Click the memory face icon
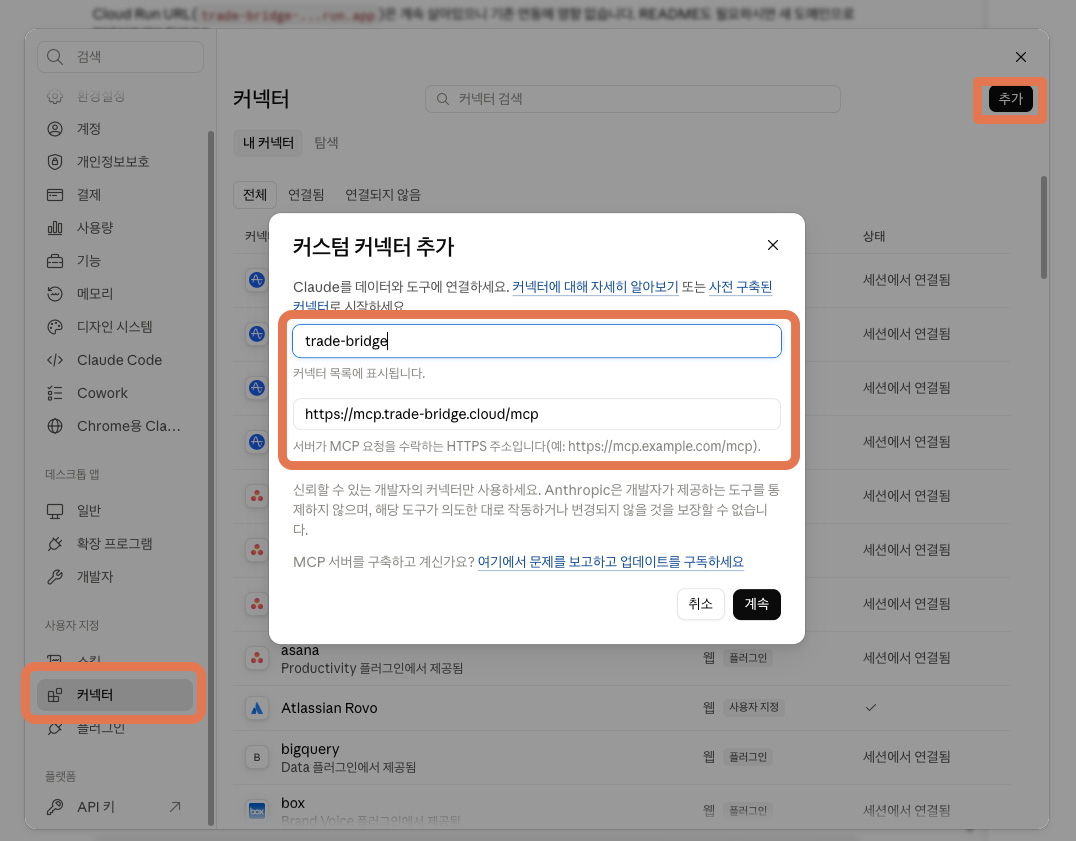 55,294
